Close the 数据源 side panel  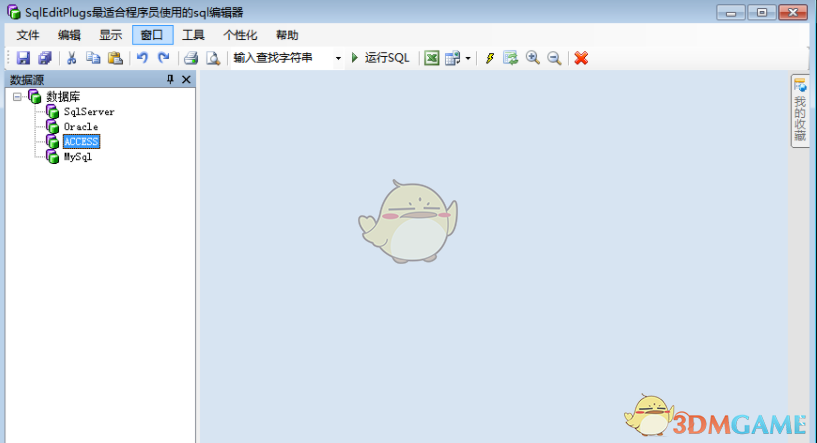click(186, 80)
